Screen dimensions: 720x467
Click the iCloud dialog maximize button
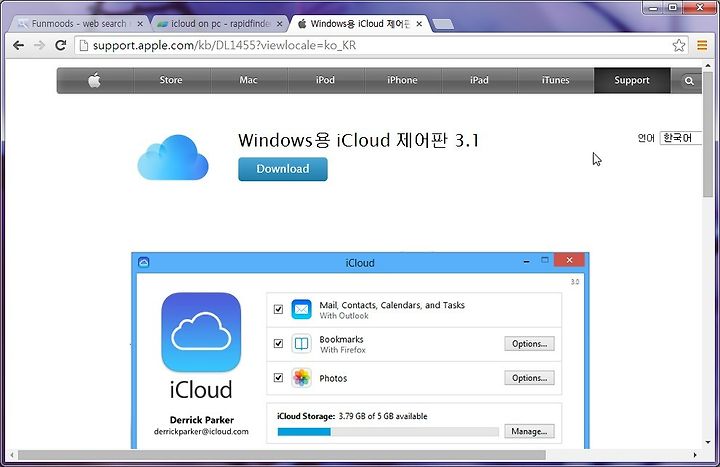[545, 260]
